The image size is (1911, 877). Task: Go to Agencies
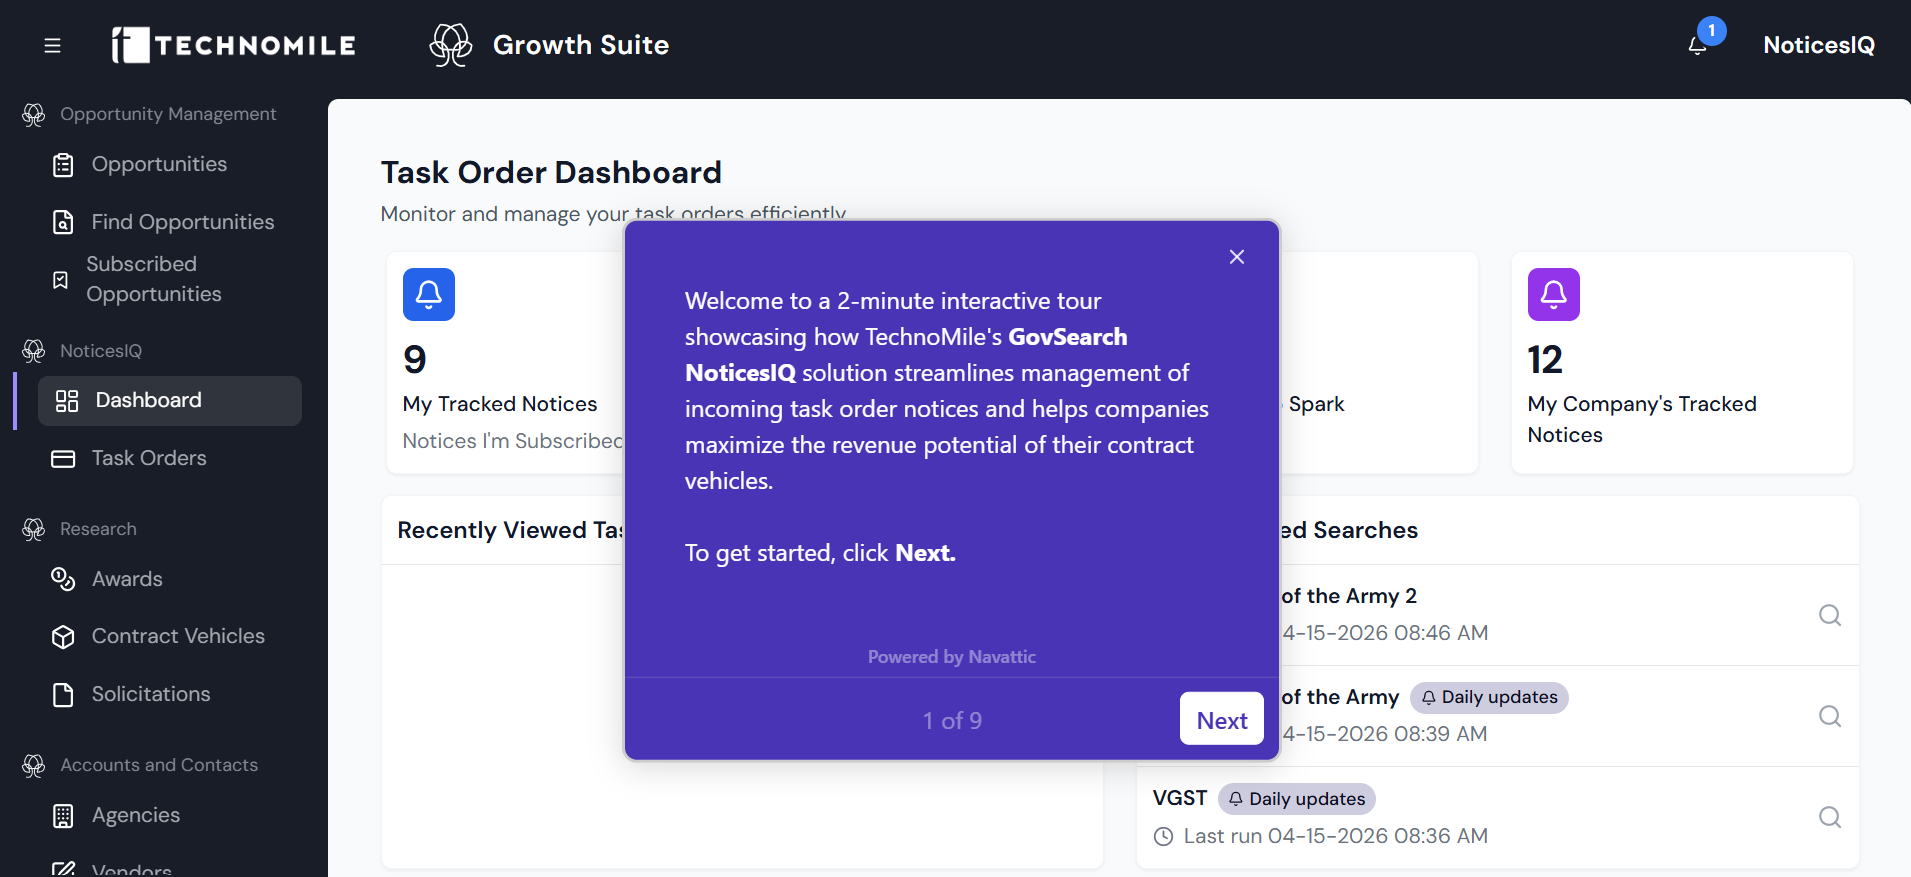pos(136,815)
